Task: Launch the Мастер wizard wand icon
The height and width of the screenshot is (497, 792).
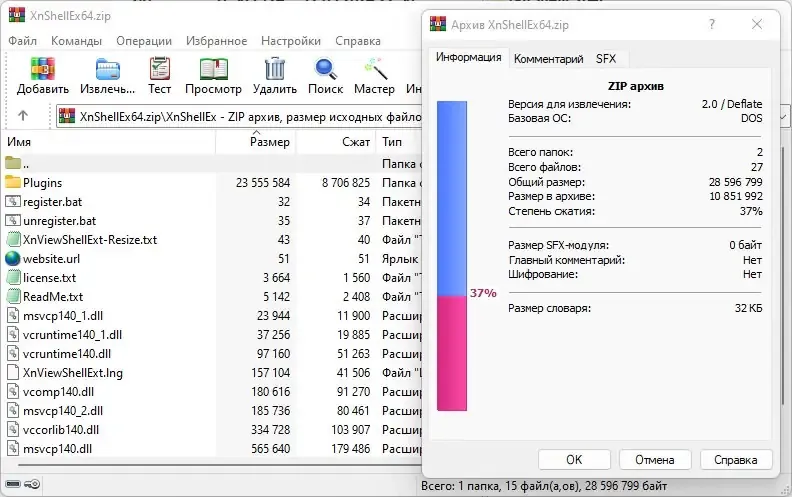Action: 374,69
